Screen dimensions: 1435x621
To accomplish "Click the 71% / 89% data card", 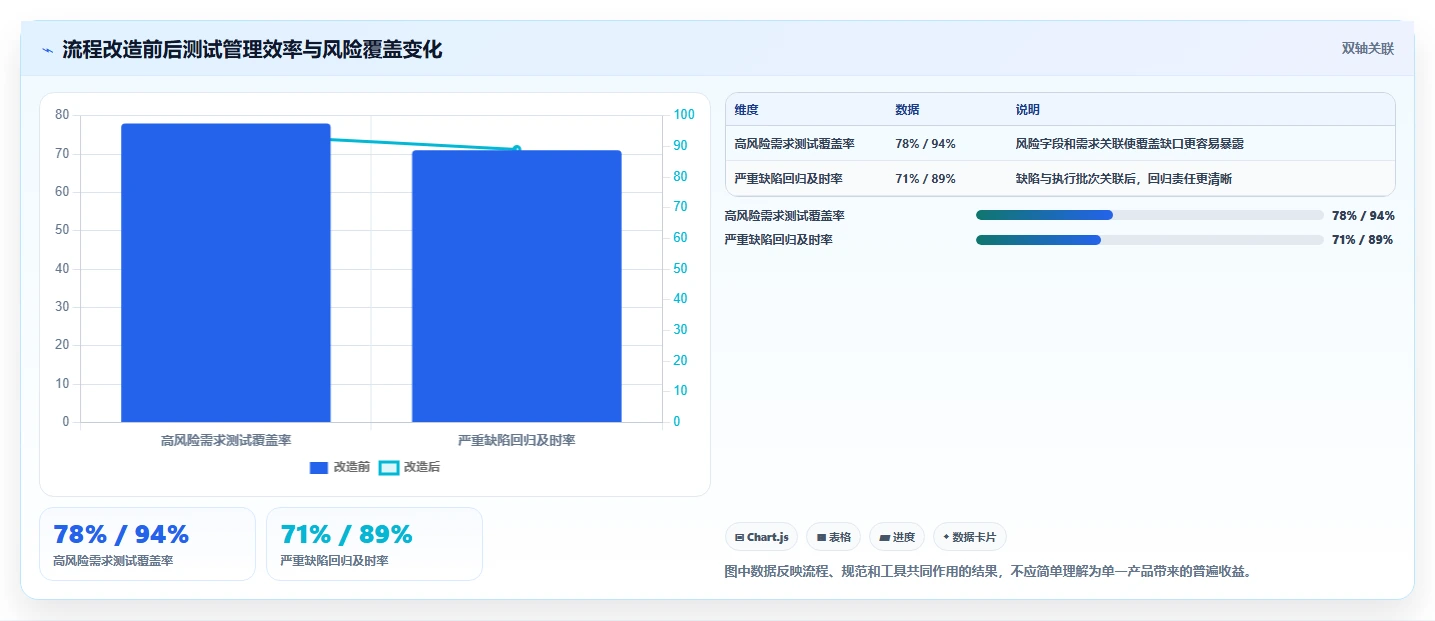I will coord(374,544).
